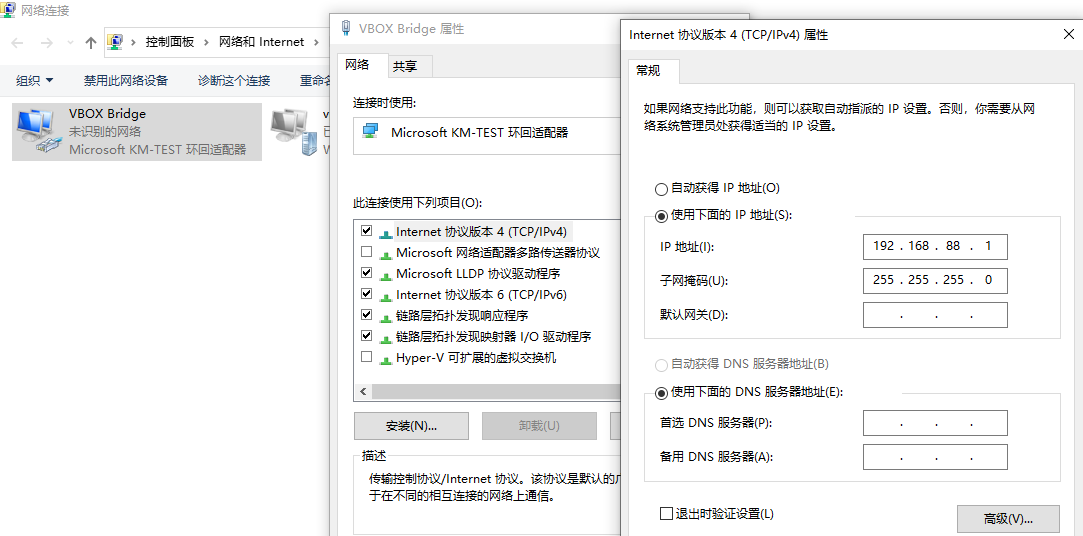
Task: Click the icon beside Internet 协议版本 6
Action: coord(385,296)
